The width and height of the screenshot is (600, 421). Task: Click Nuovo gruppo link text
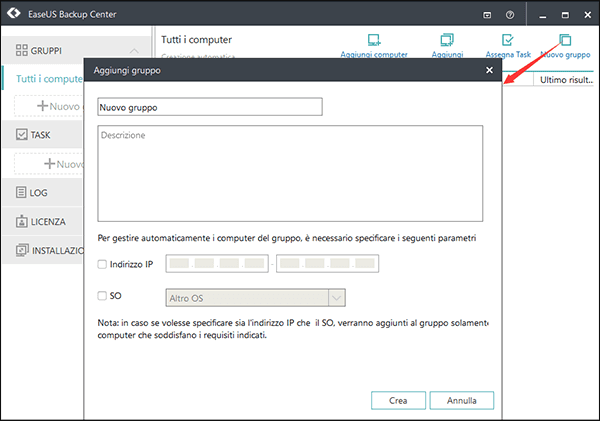[x=566, y=54]
